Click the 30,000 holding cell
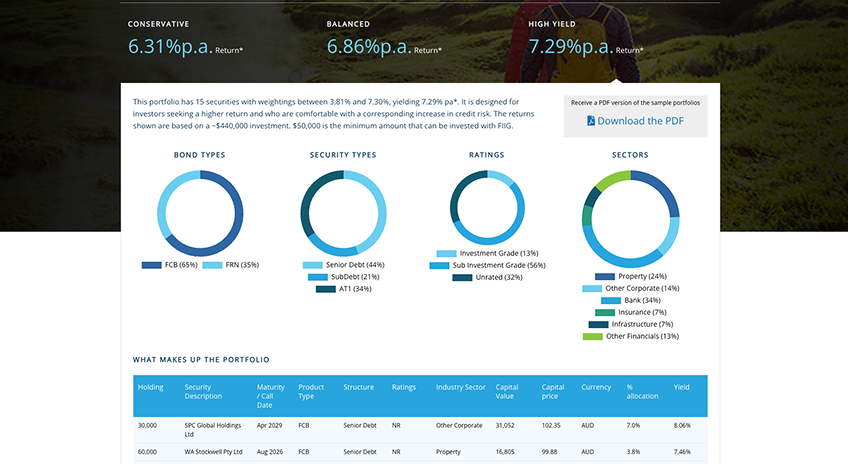Image resolution: width=848 pixels, height=464 pixels. coord(147,426)
